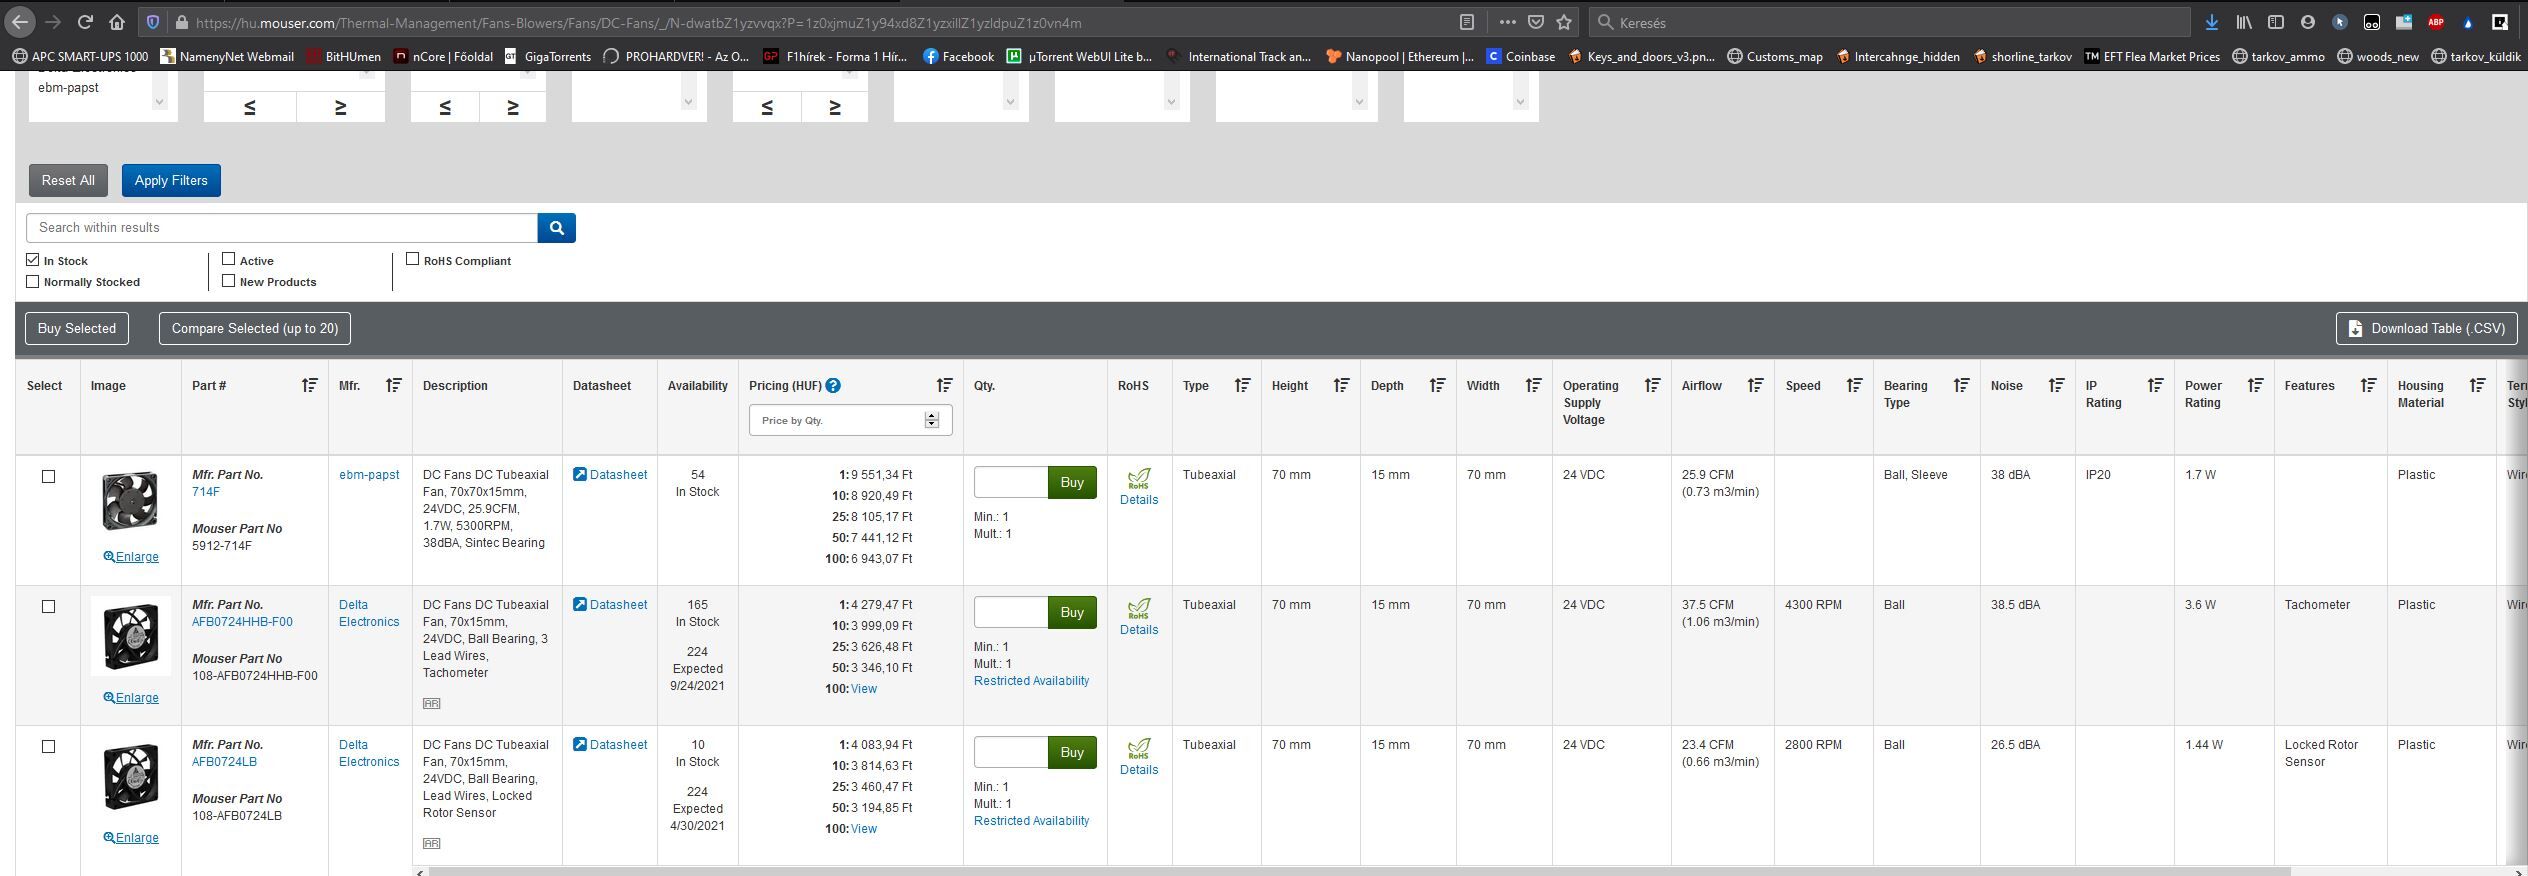This screenshot has width=2528, height=876.
Task: Open the GigaTorrents bookmark
Action: [x=547, y=56]
